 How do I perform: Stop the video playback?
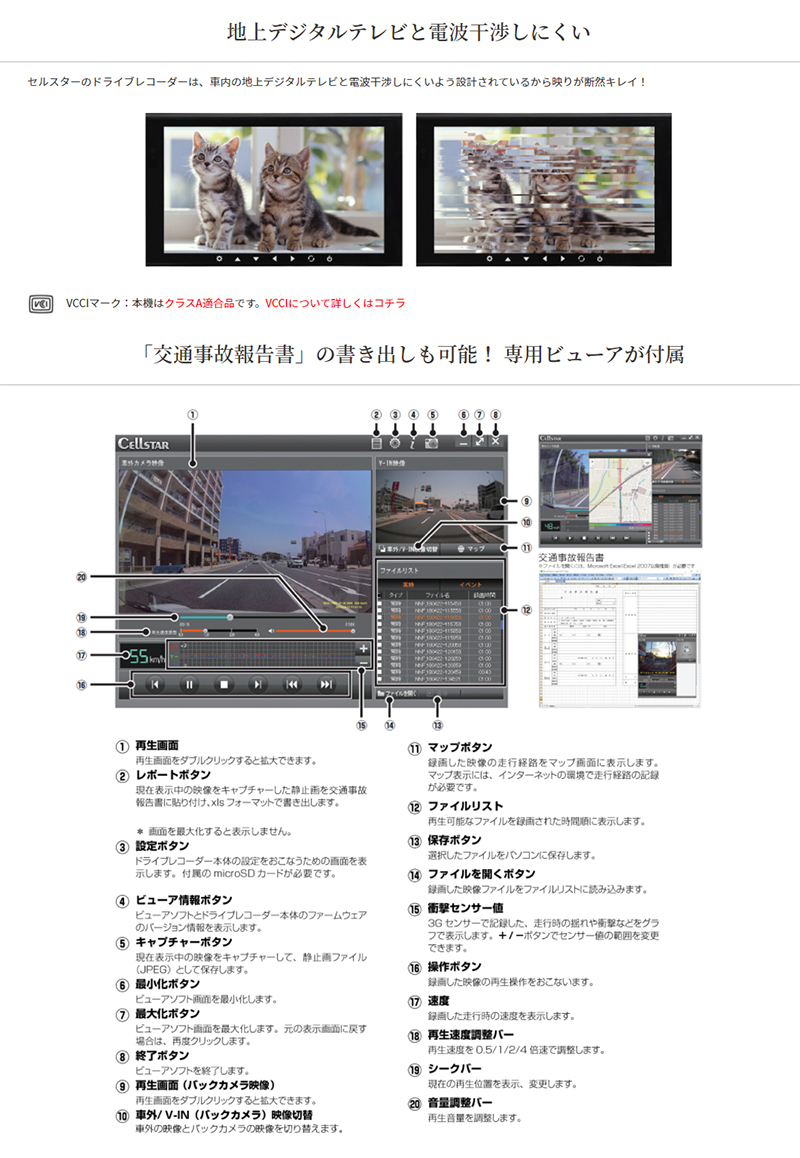point(224,685)
